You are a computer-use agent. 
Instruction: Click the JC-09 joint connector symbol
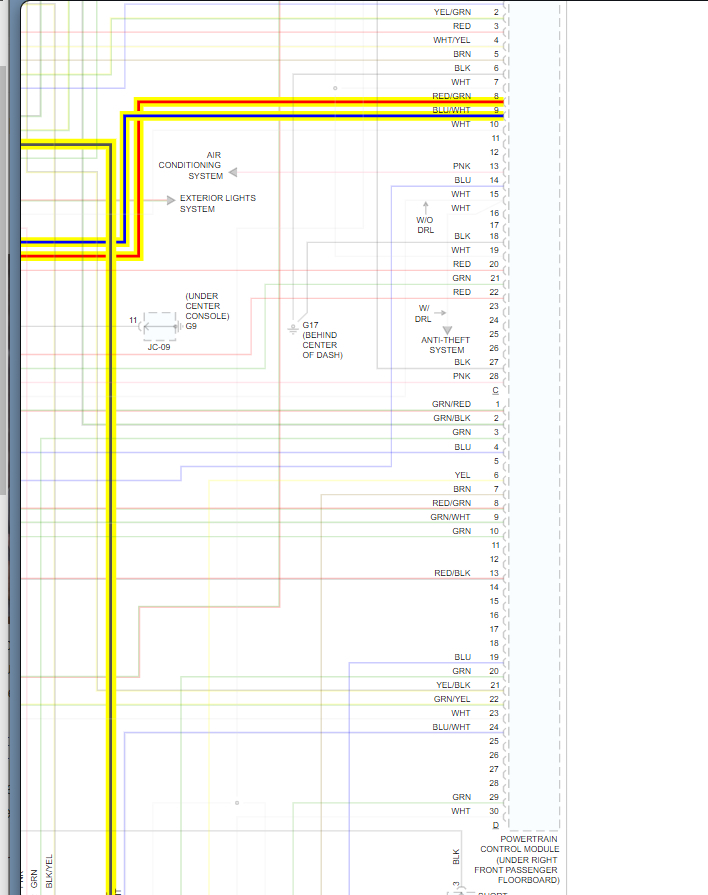pyautogui.click(x=159, y=326)
